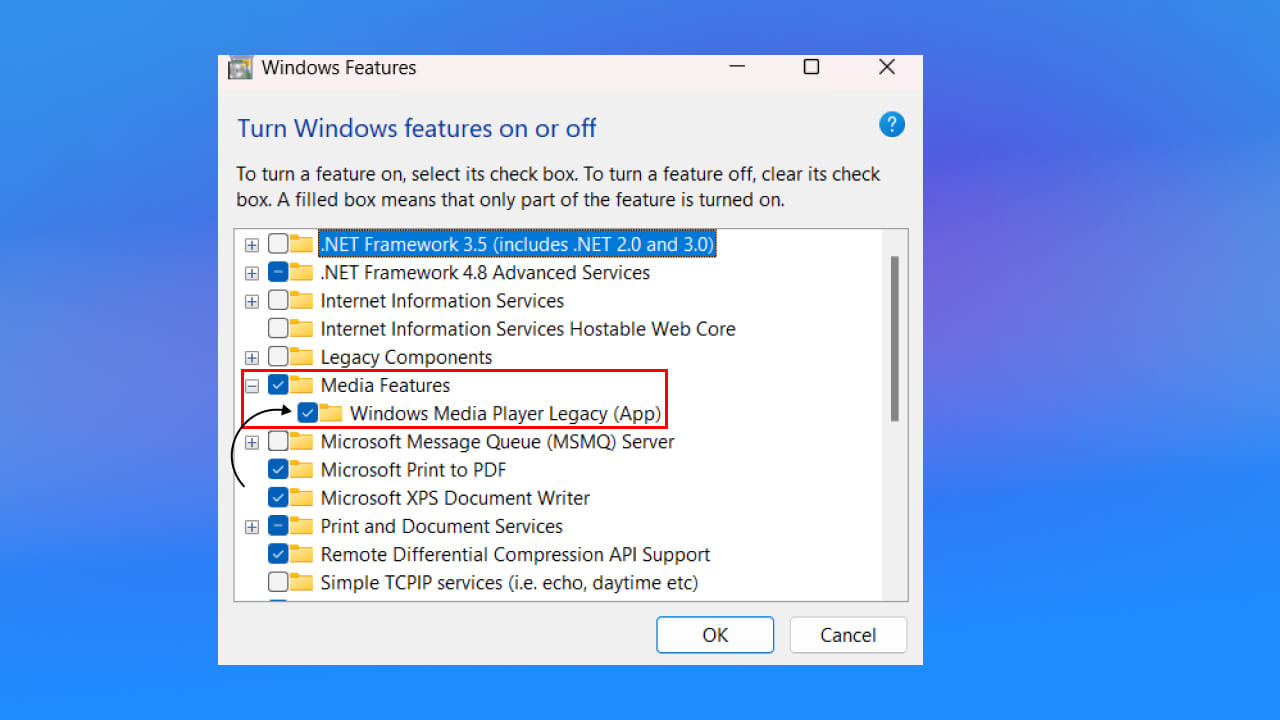Click folder icon beside .NET Framework 3.5
This screenshot has height=720, width=1280.
[x=302, y=244]
